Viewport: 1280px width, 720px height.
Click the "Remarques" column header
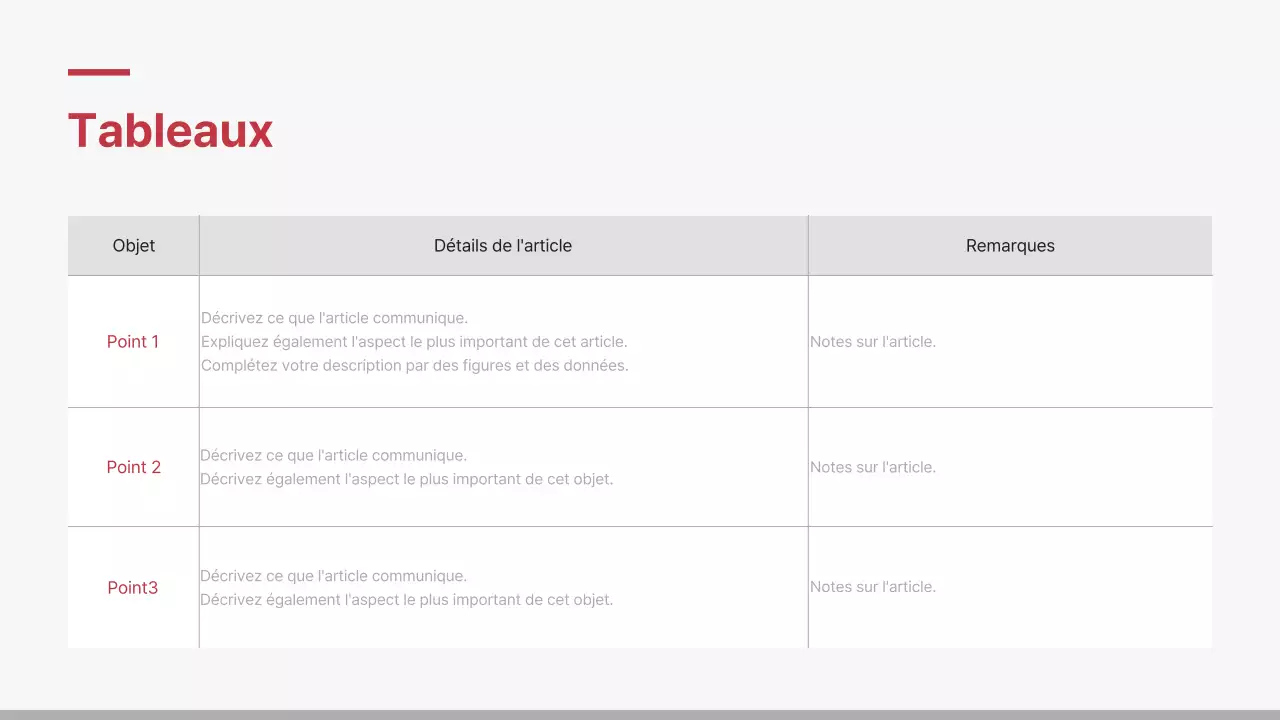(x=1010, y=246)
